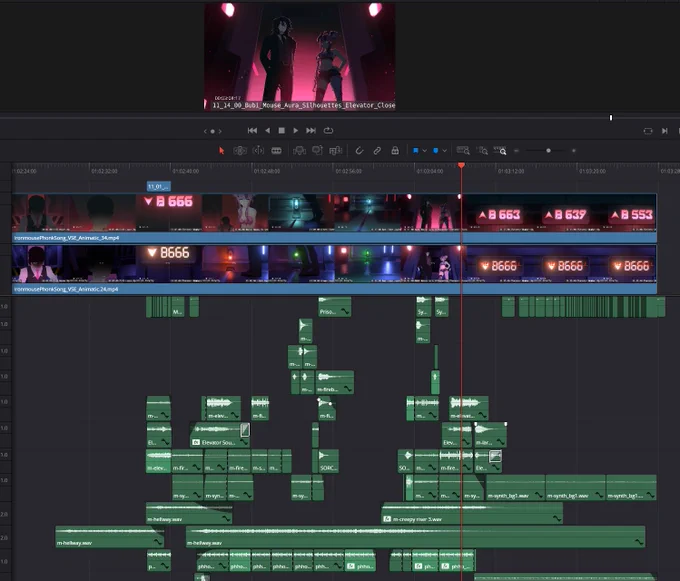Switch to Trim Edit Mode tool
Screen dimensions: 680x581
240,150
